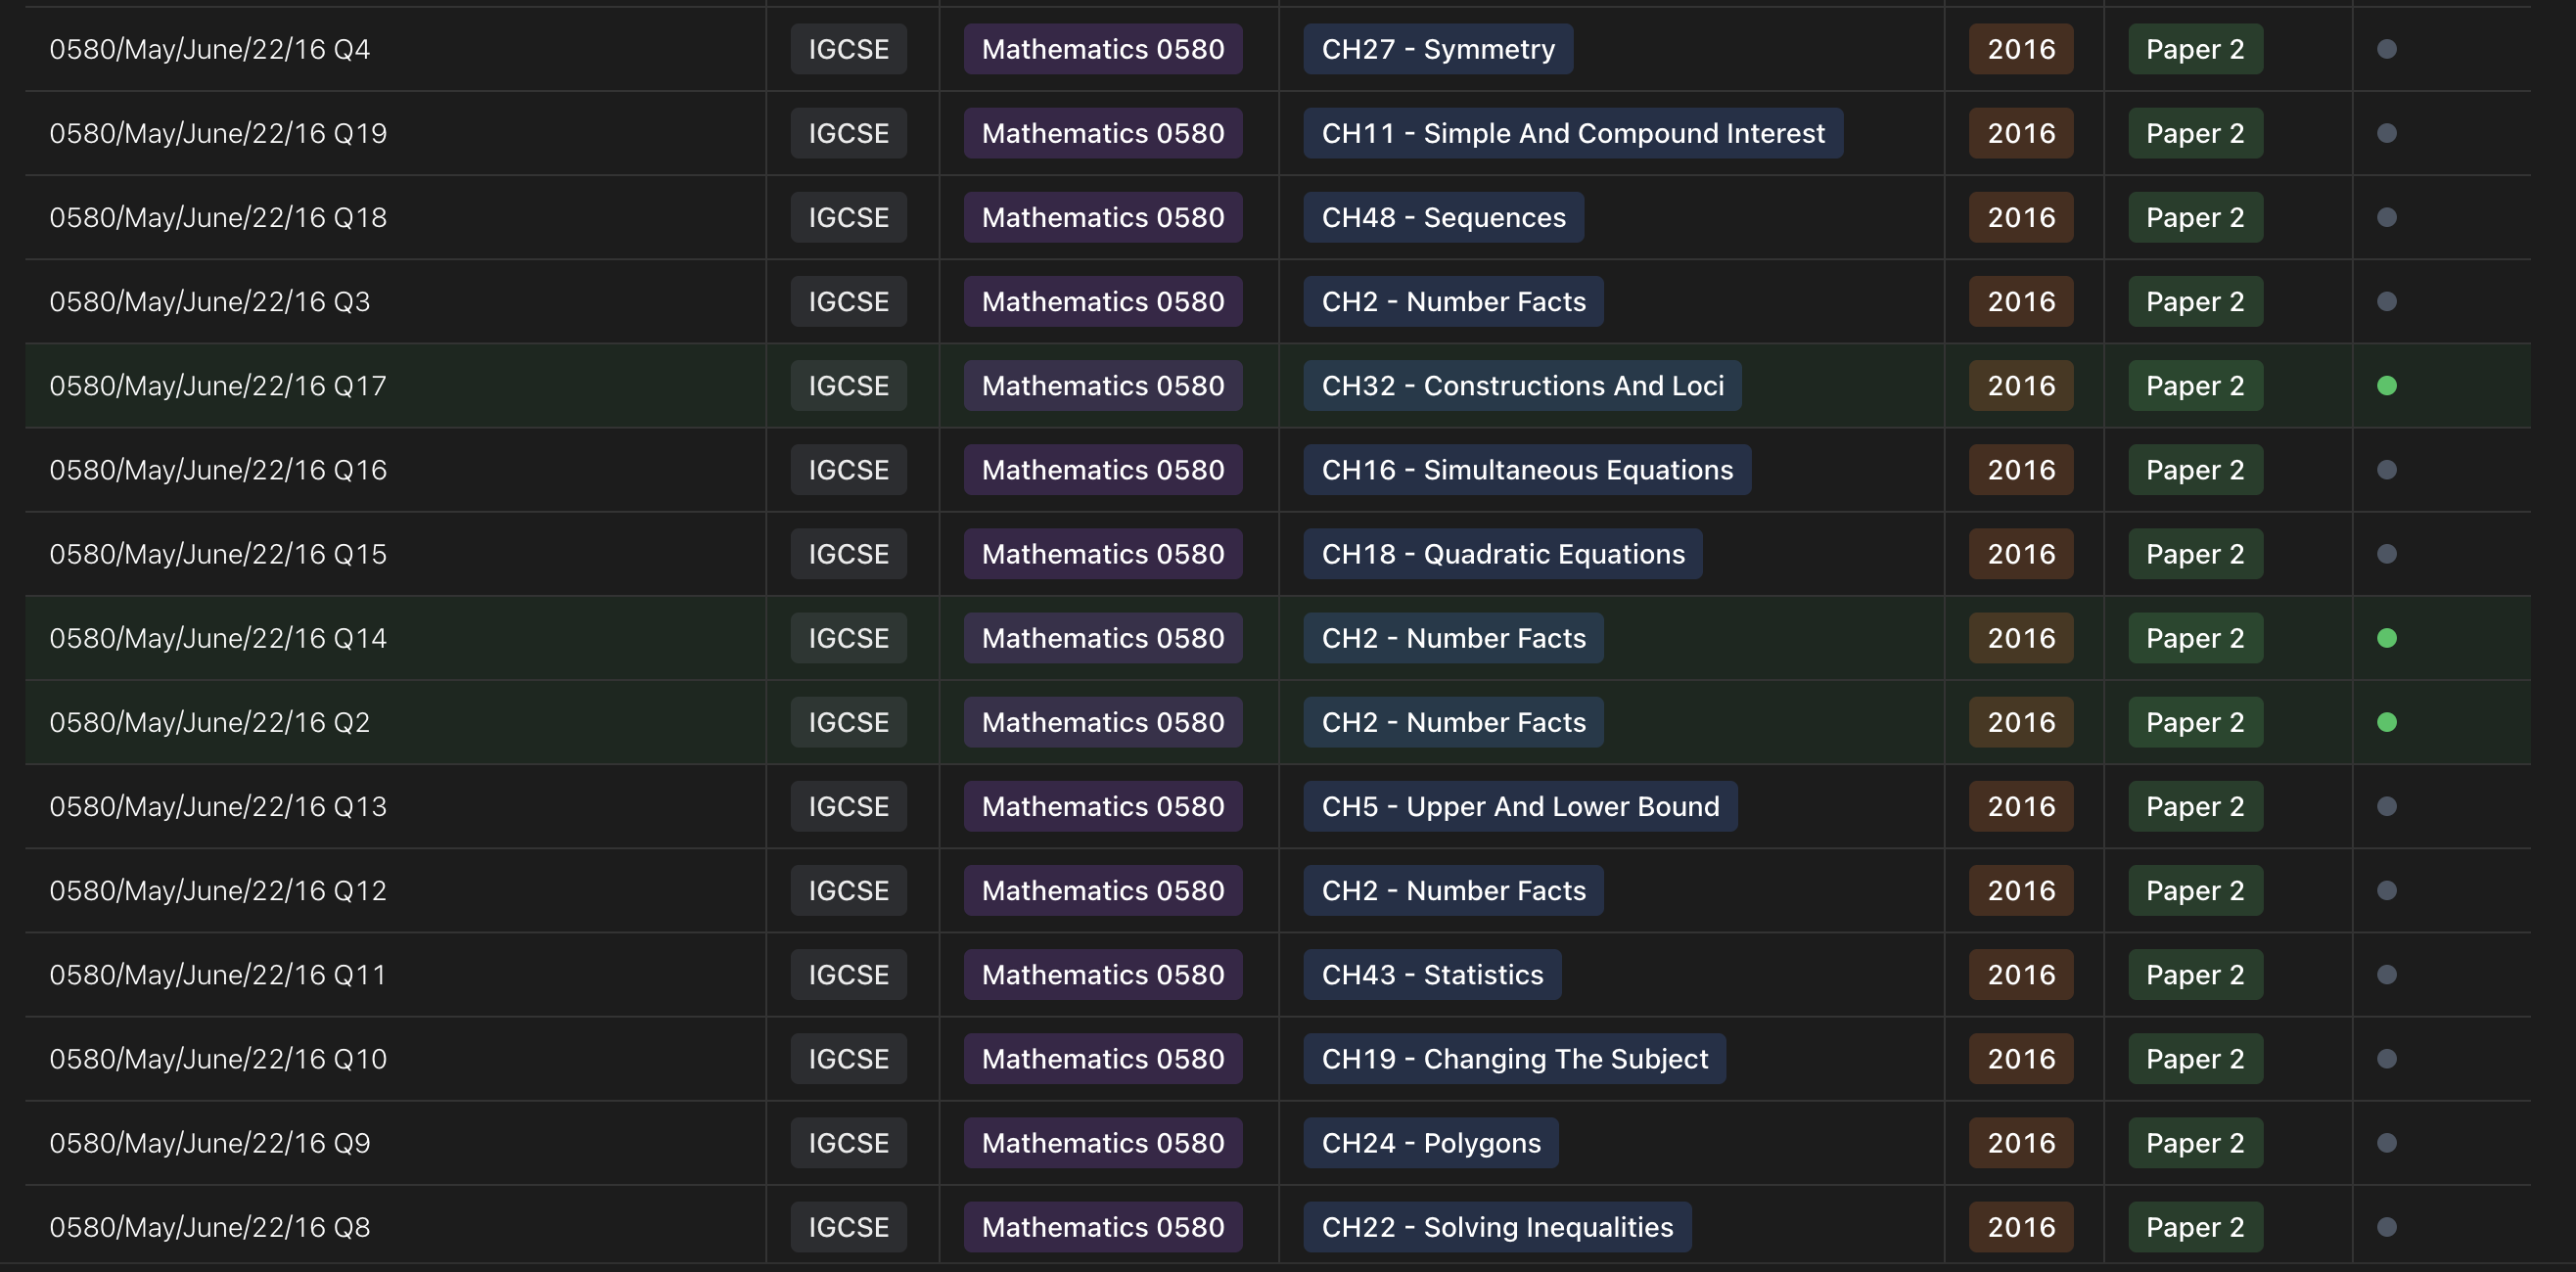Select the CH16 - Simultaneous Equations tag
This screenshot has height=1272, width=2576.
pos(1527,469)
